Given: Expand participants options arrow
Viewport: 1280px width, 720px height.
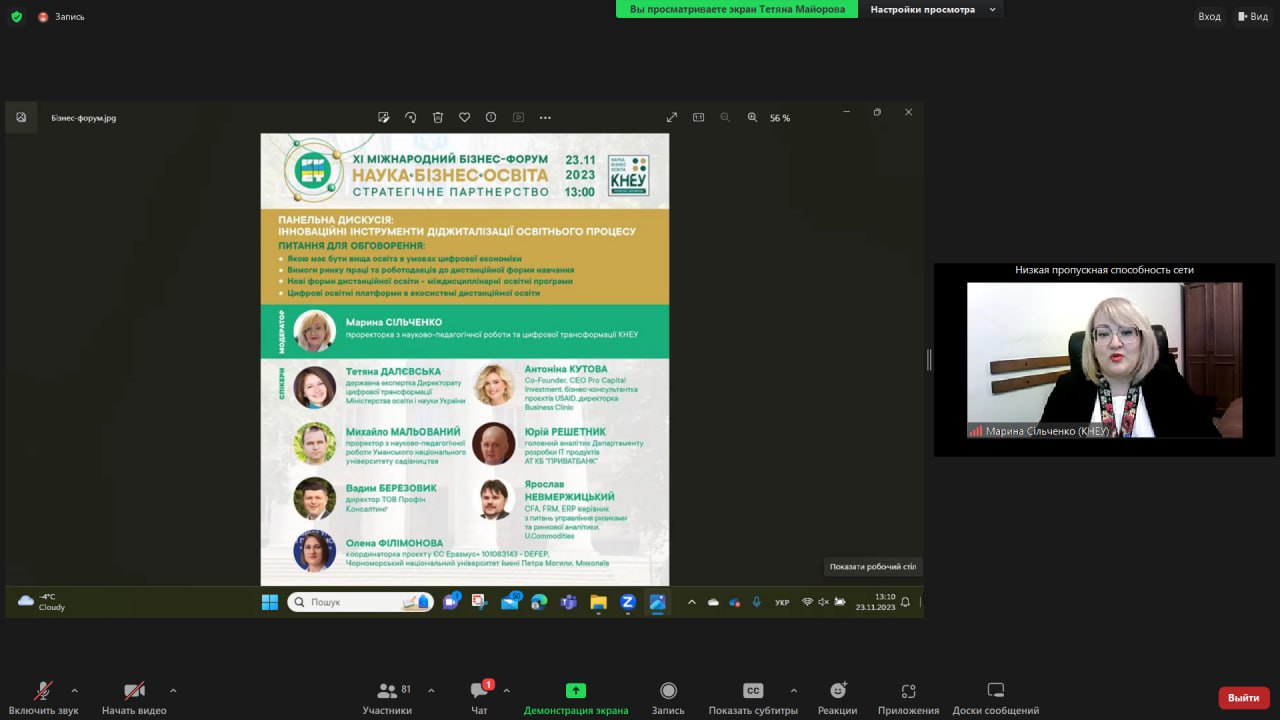Looking at the screenshot, I should tap(431, 690).
